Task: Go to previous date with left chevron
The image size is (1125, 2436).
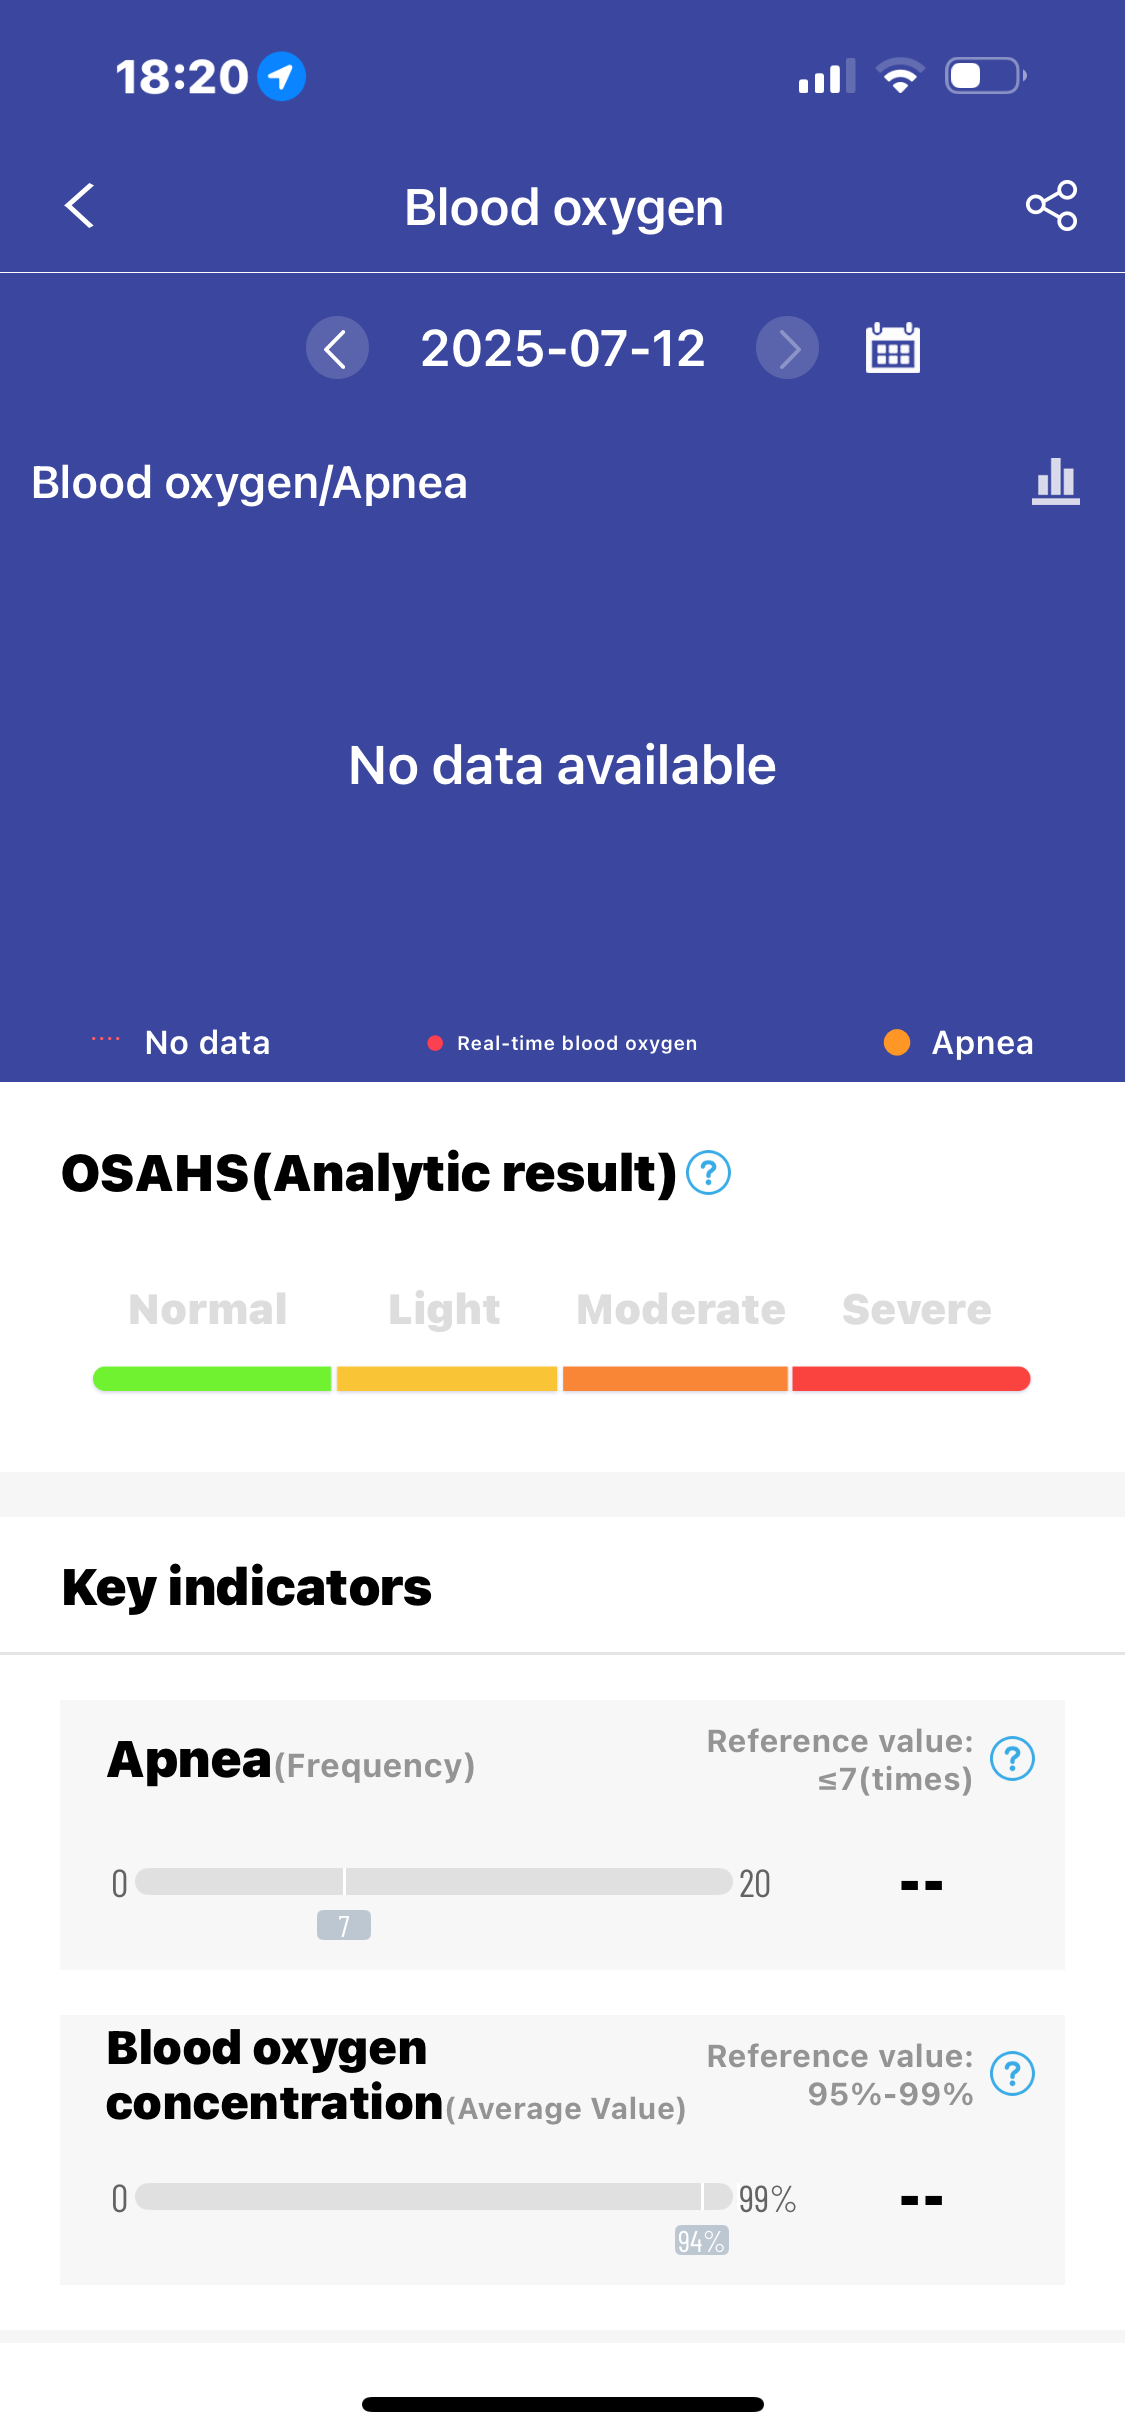Action: click(337, 348)
